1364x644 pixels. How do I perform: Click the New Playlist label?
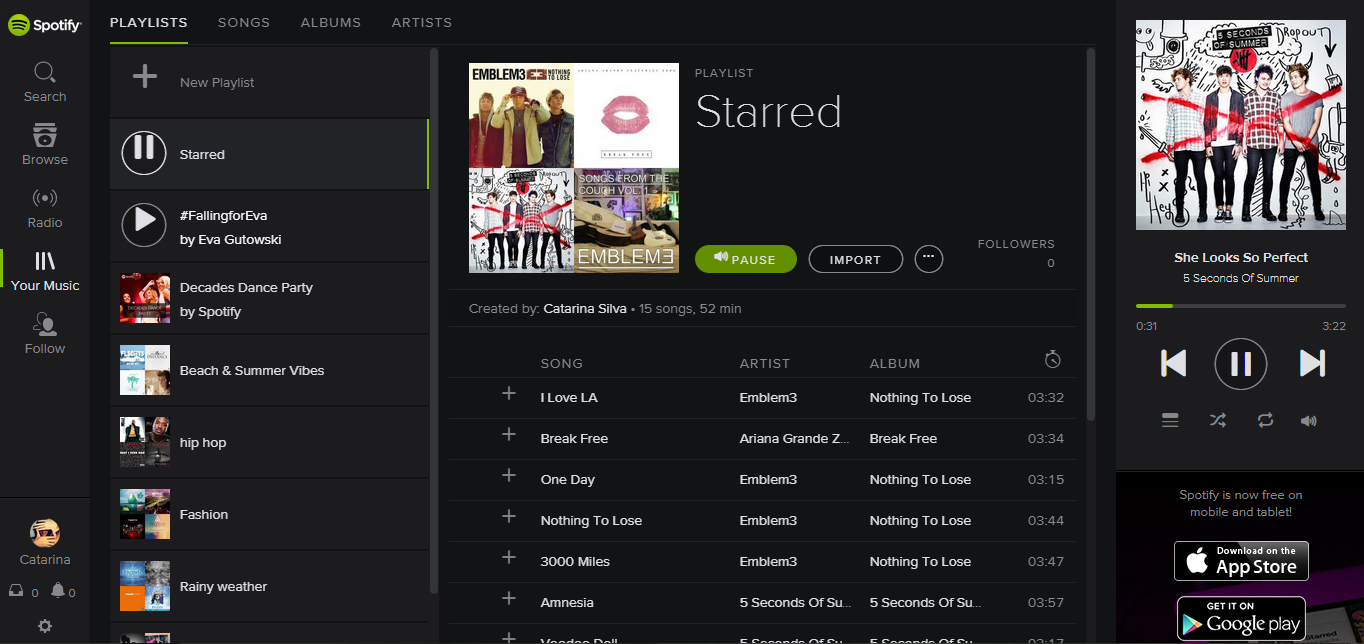pos(217,82)
